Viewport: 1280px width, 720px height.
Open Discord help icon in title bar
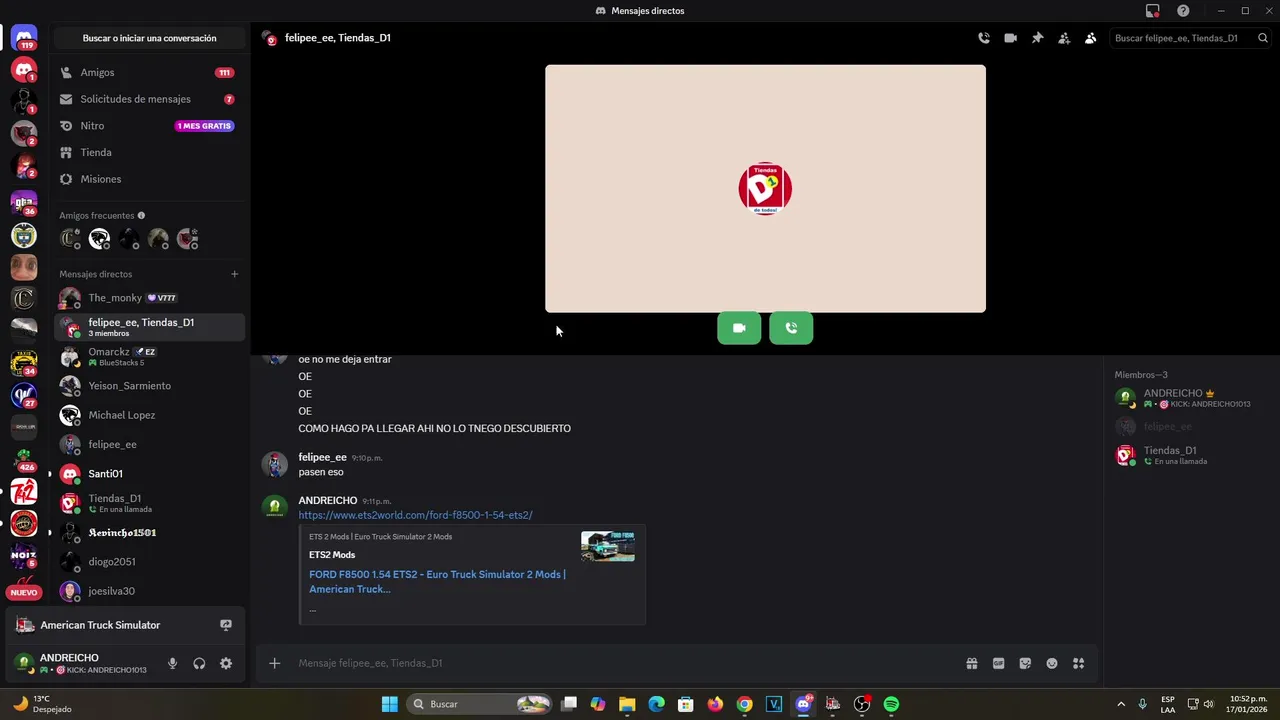[x=1183, y=11]
